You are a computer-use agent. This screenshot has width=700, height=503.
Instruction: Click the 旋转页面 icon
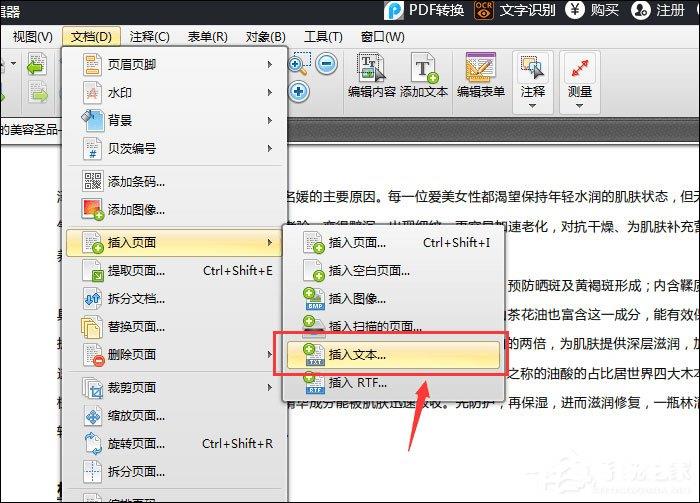(93, 444)
